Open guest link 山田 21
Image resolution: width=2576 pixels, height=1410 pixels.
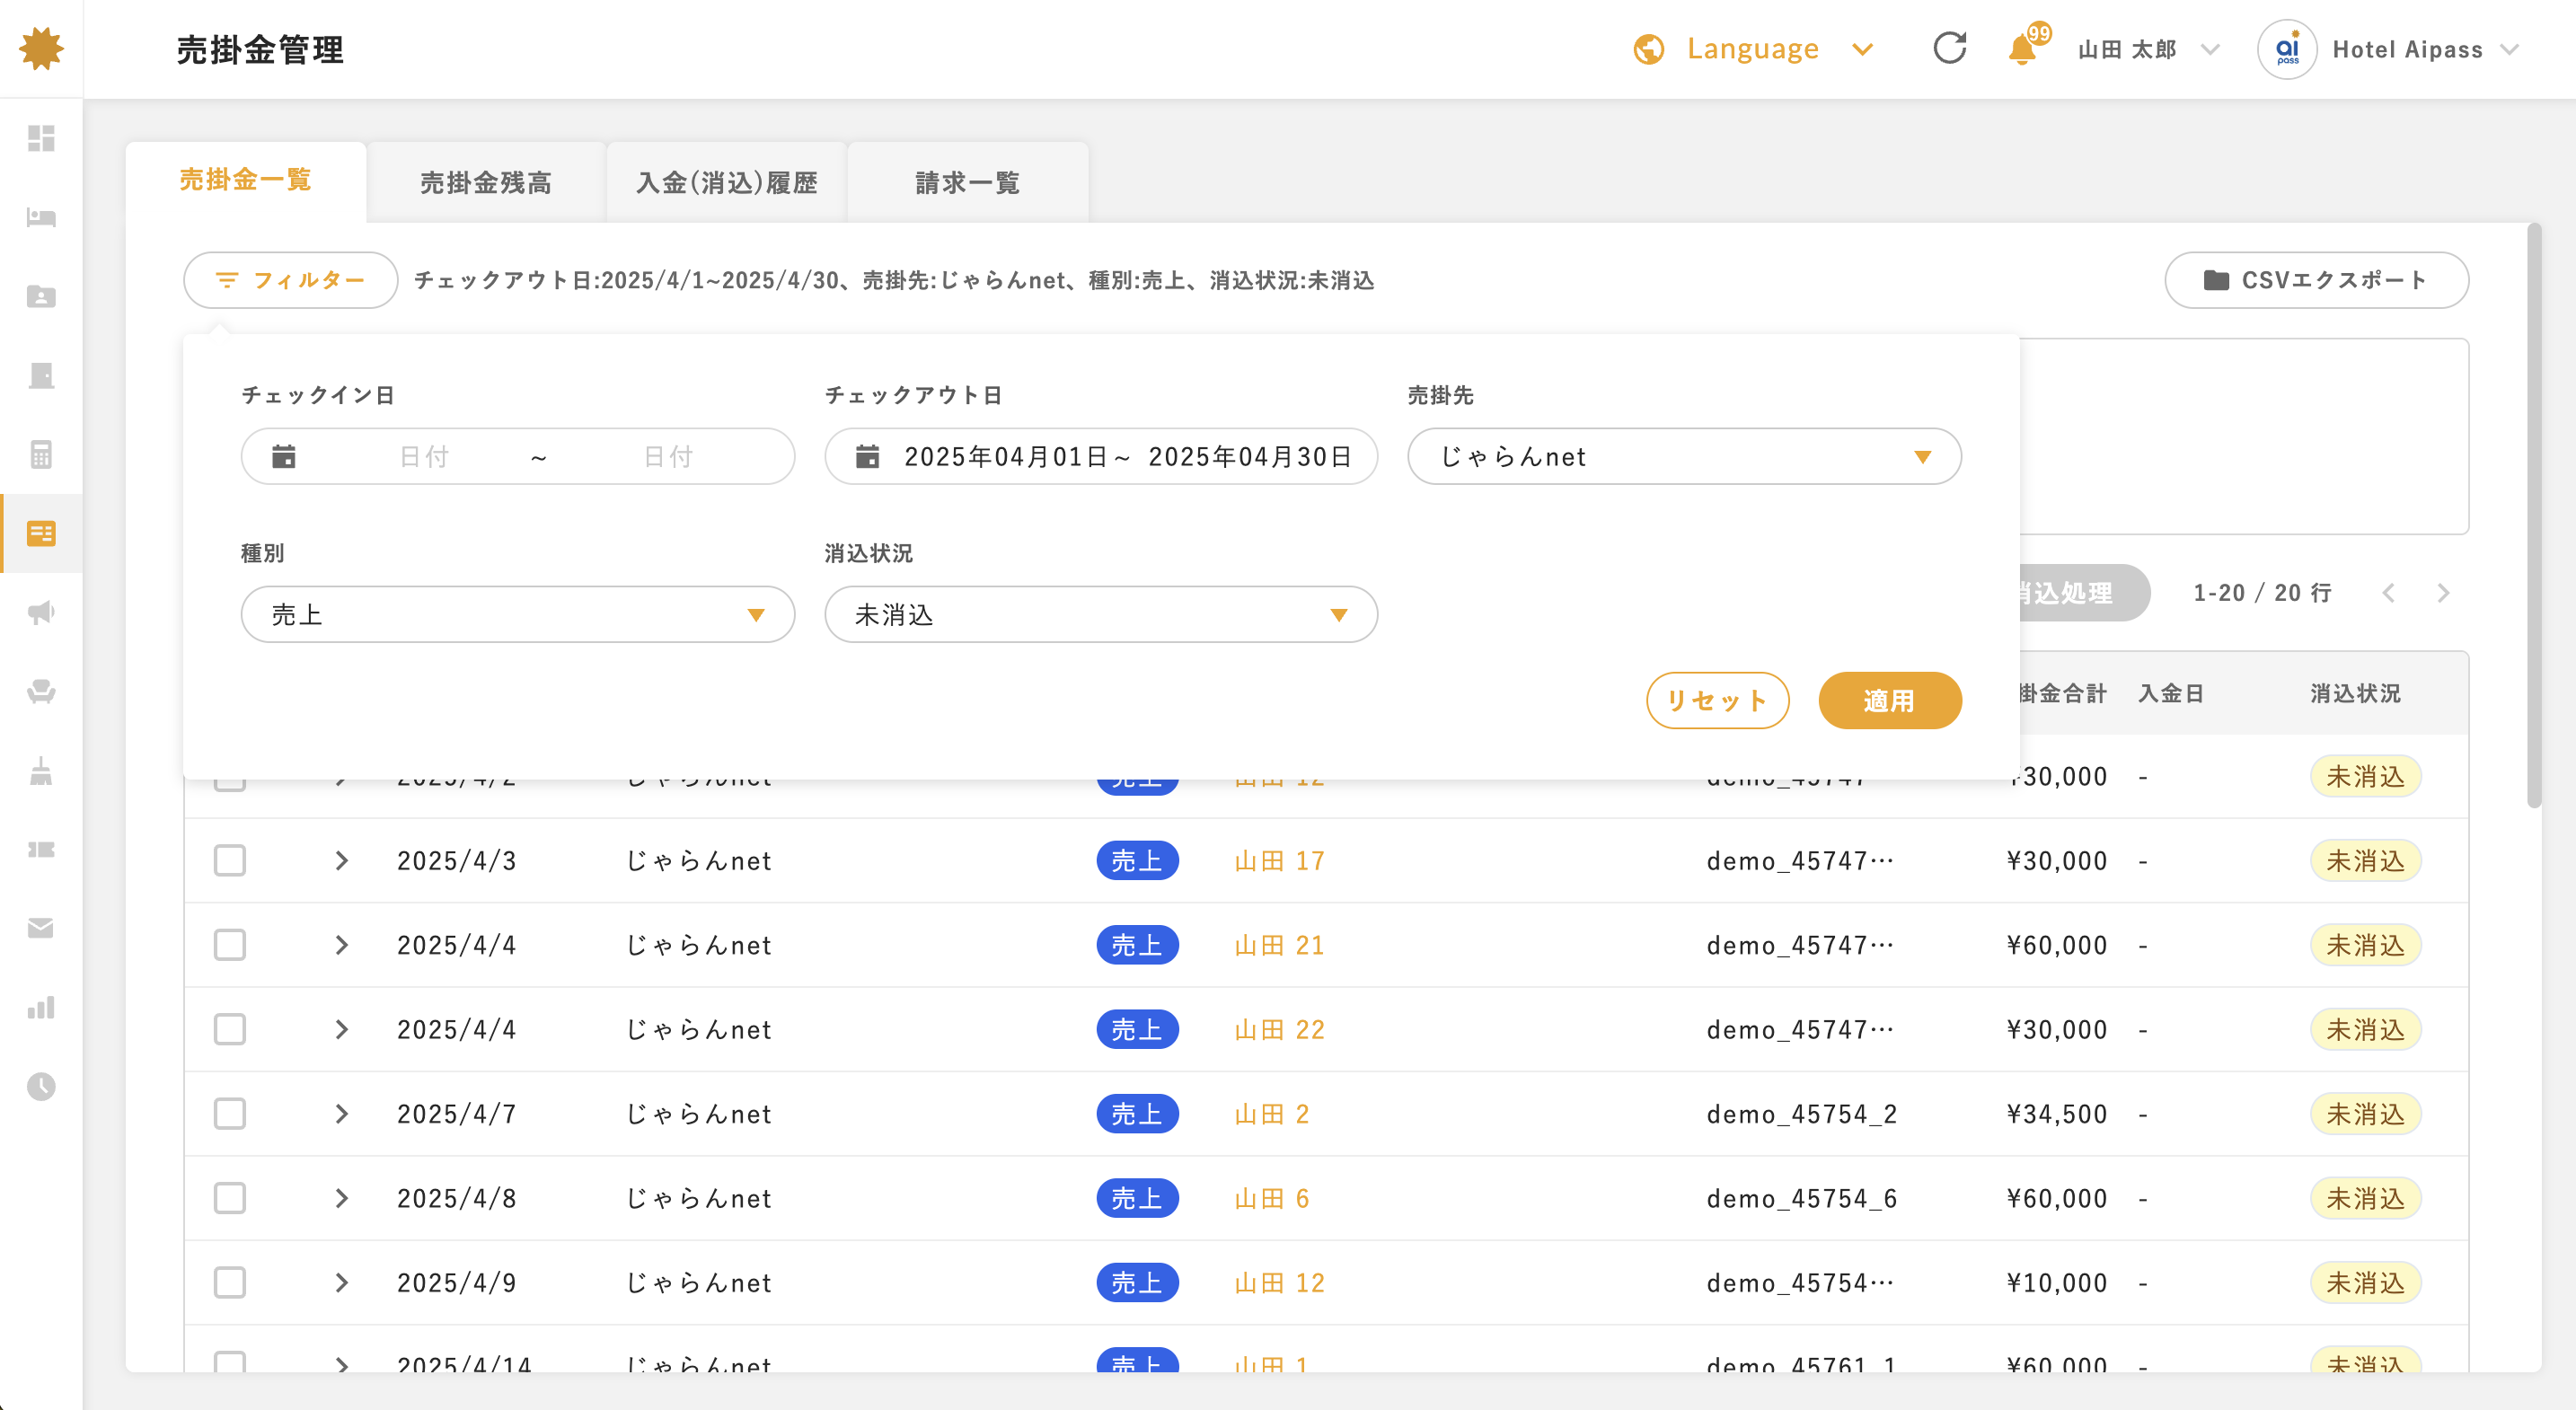point(1279,944)
